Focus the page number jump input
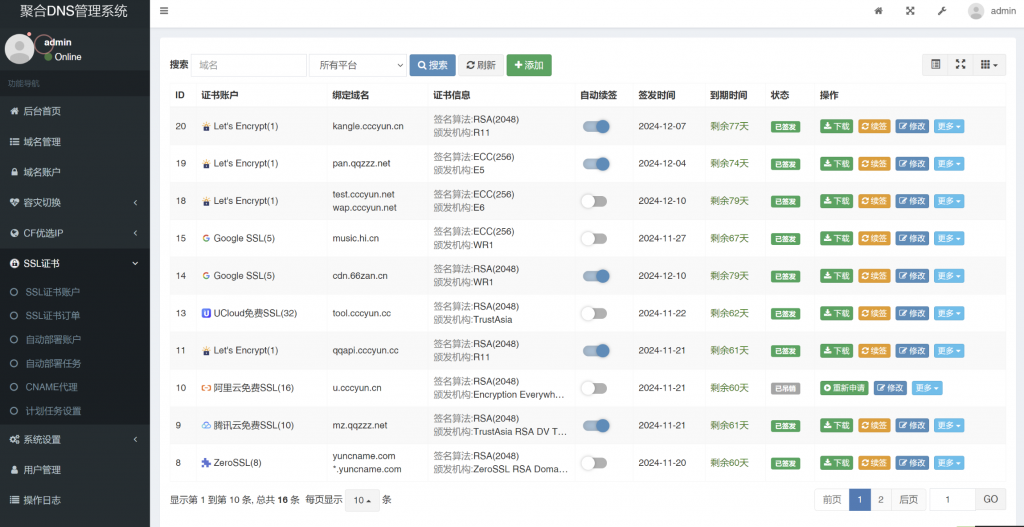1024x527 pixels. 952,500
